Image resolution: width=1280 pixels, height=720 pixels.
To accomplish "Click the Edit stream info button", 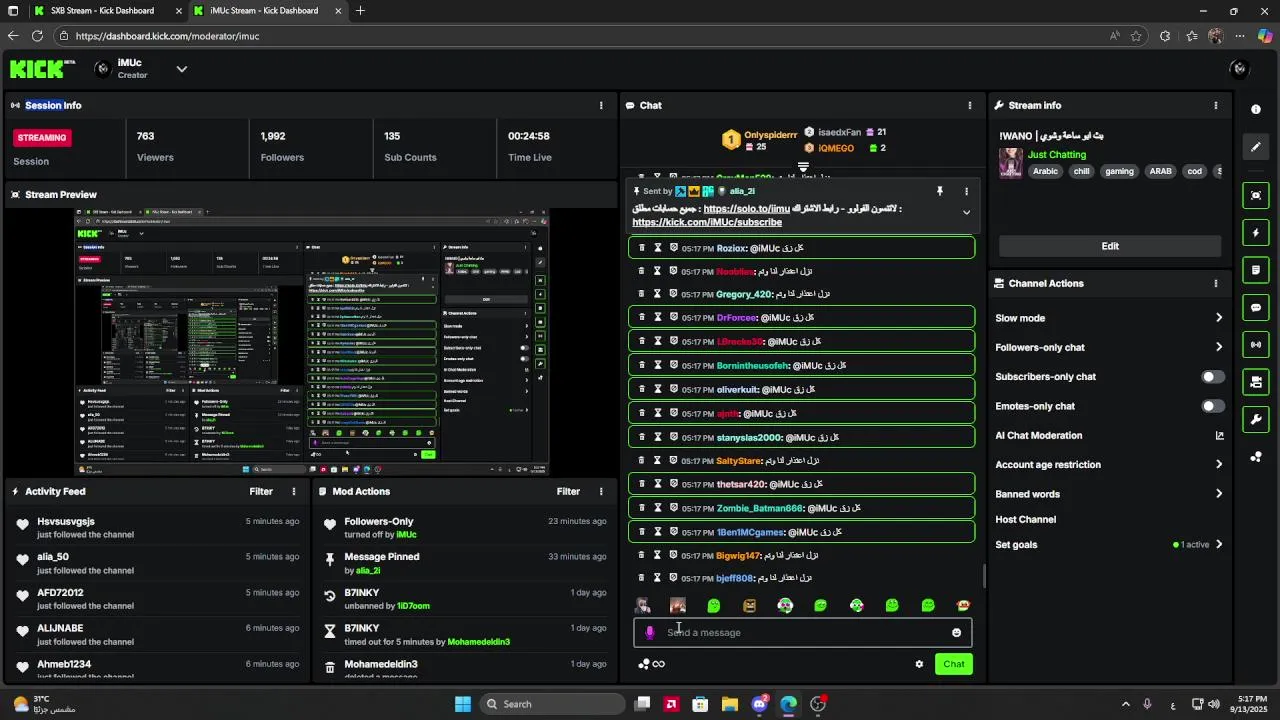I will [x=1110, y=246].
